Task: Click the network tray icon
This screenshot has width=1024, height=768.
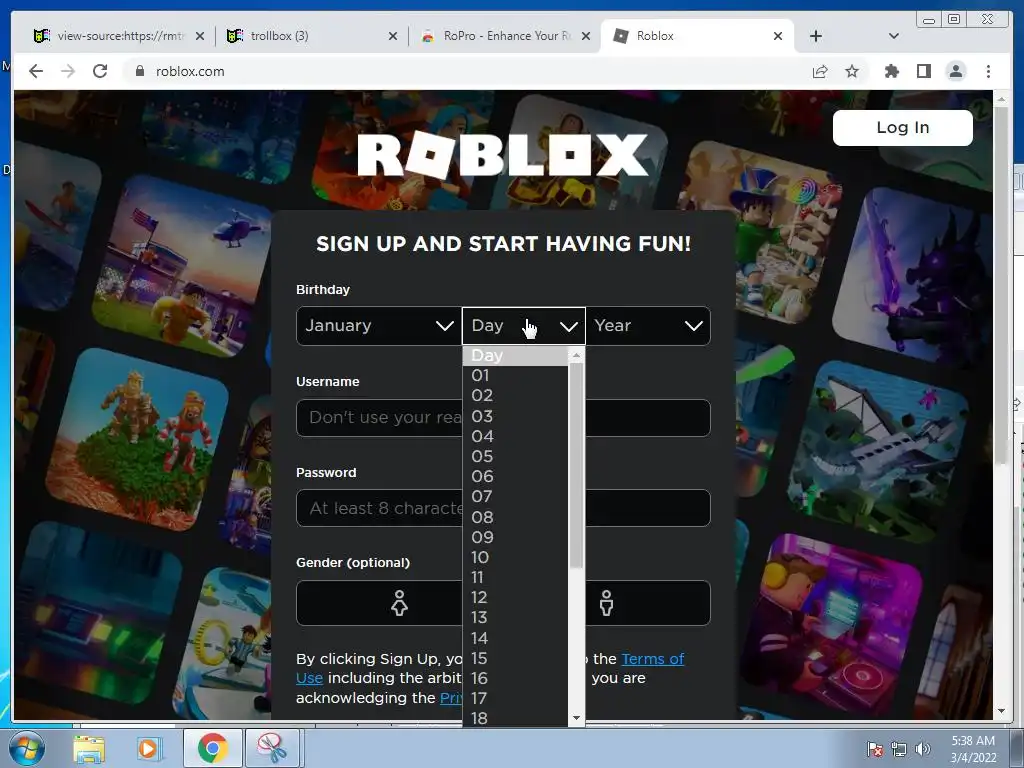Action: click(899, 749)
